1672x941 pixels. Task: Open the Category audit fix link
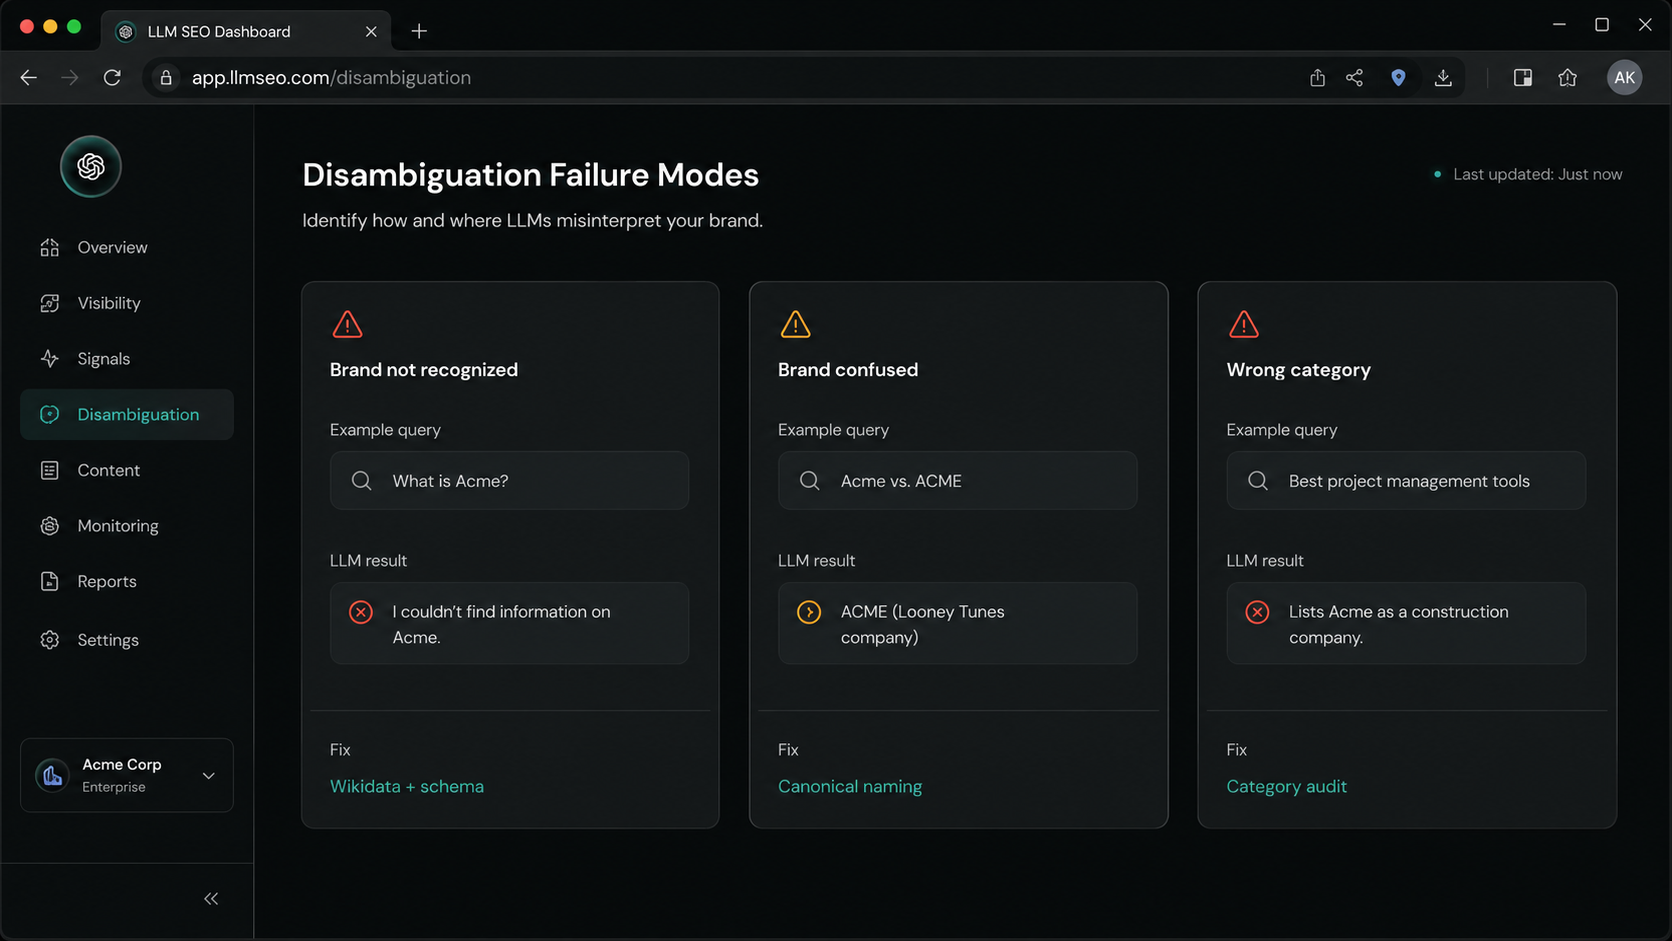point(1286,786)
